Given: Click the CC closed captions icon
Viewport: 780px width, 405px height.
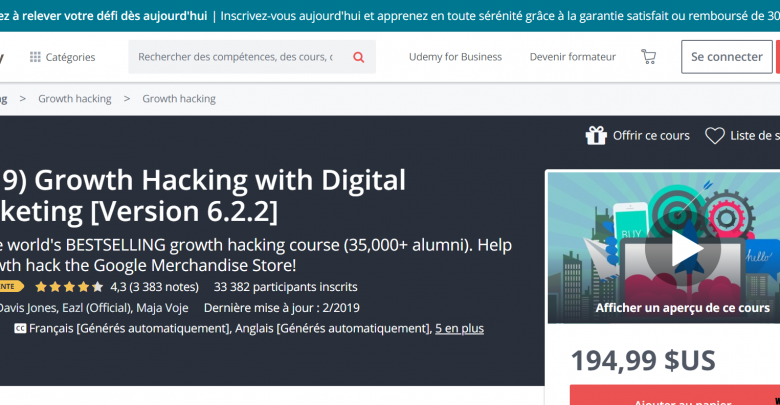Looking at the screenshot, I should (x=20, y=329).
